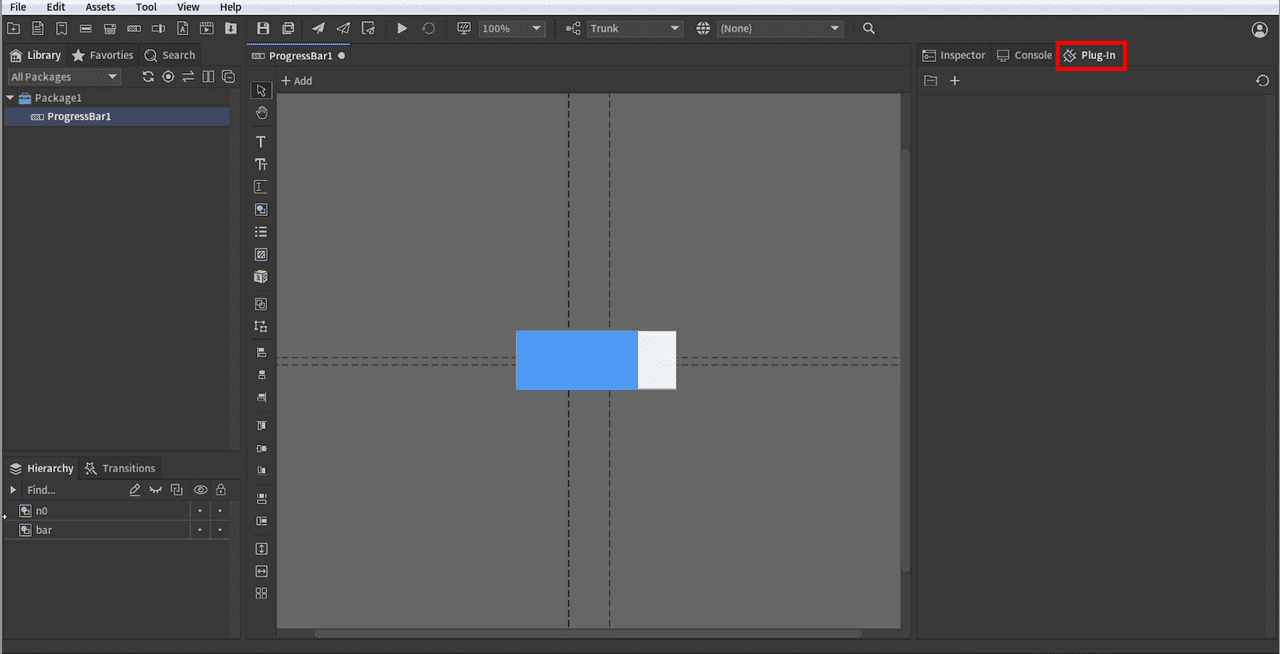Click the refresh icon in the Plug-In panel
The width and height of the screenshot is (1280, 654).
point(1262,81)
